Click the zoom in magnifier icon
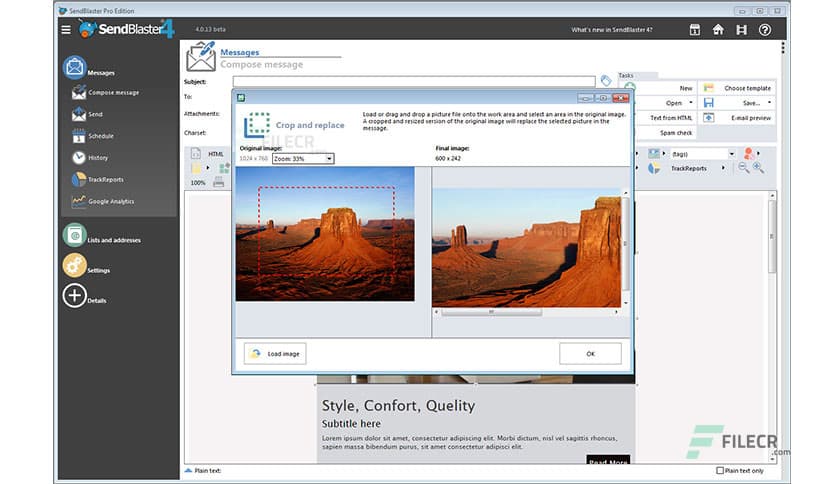This screenshot has height=484, width=836. pyautogui.click(x=758, y=168)
